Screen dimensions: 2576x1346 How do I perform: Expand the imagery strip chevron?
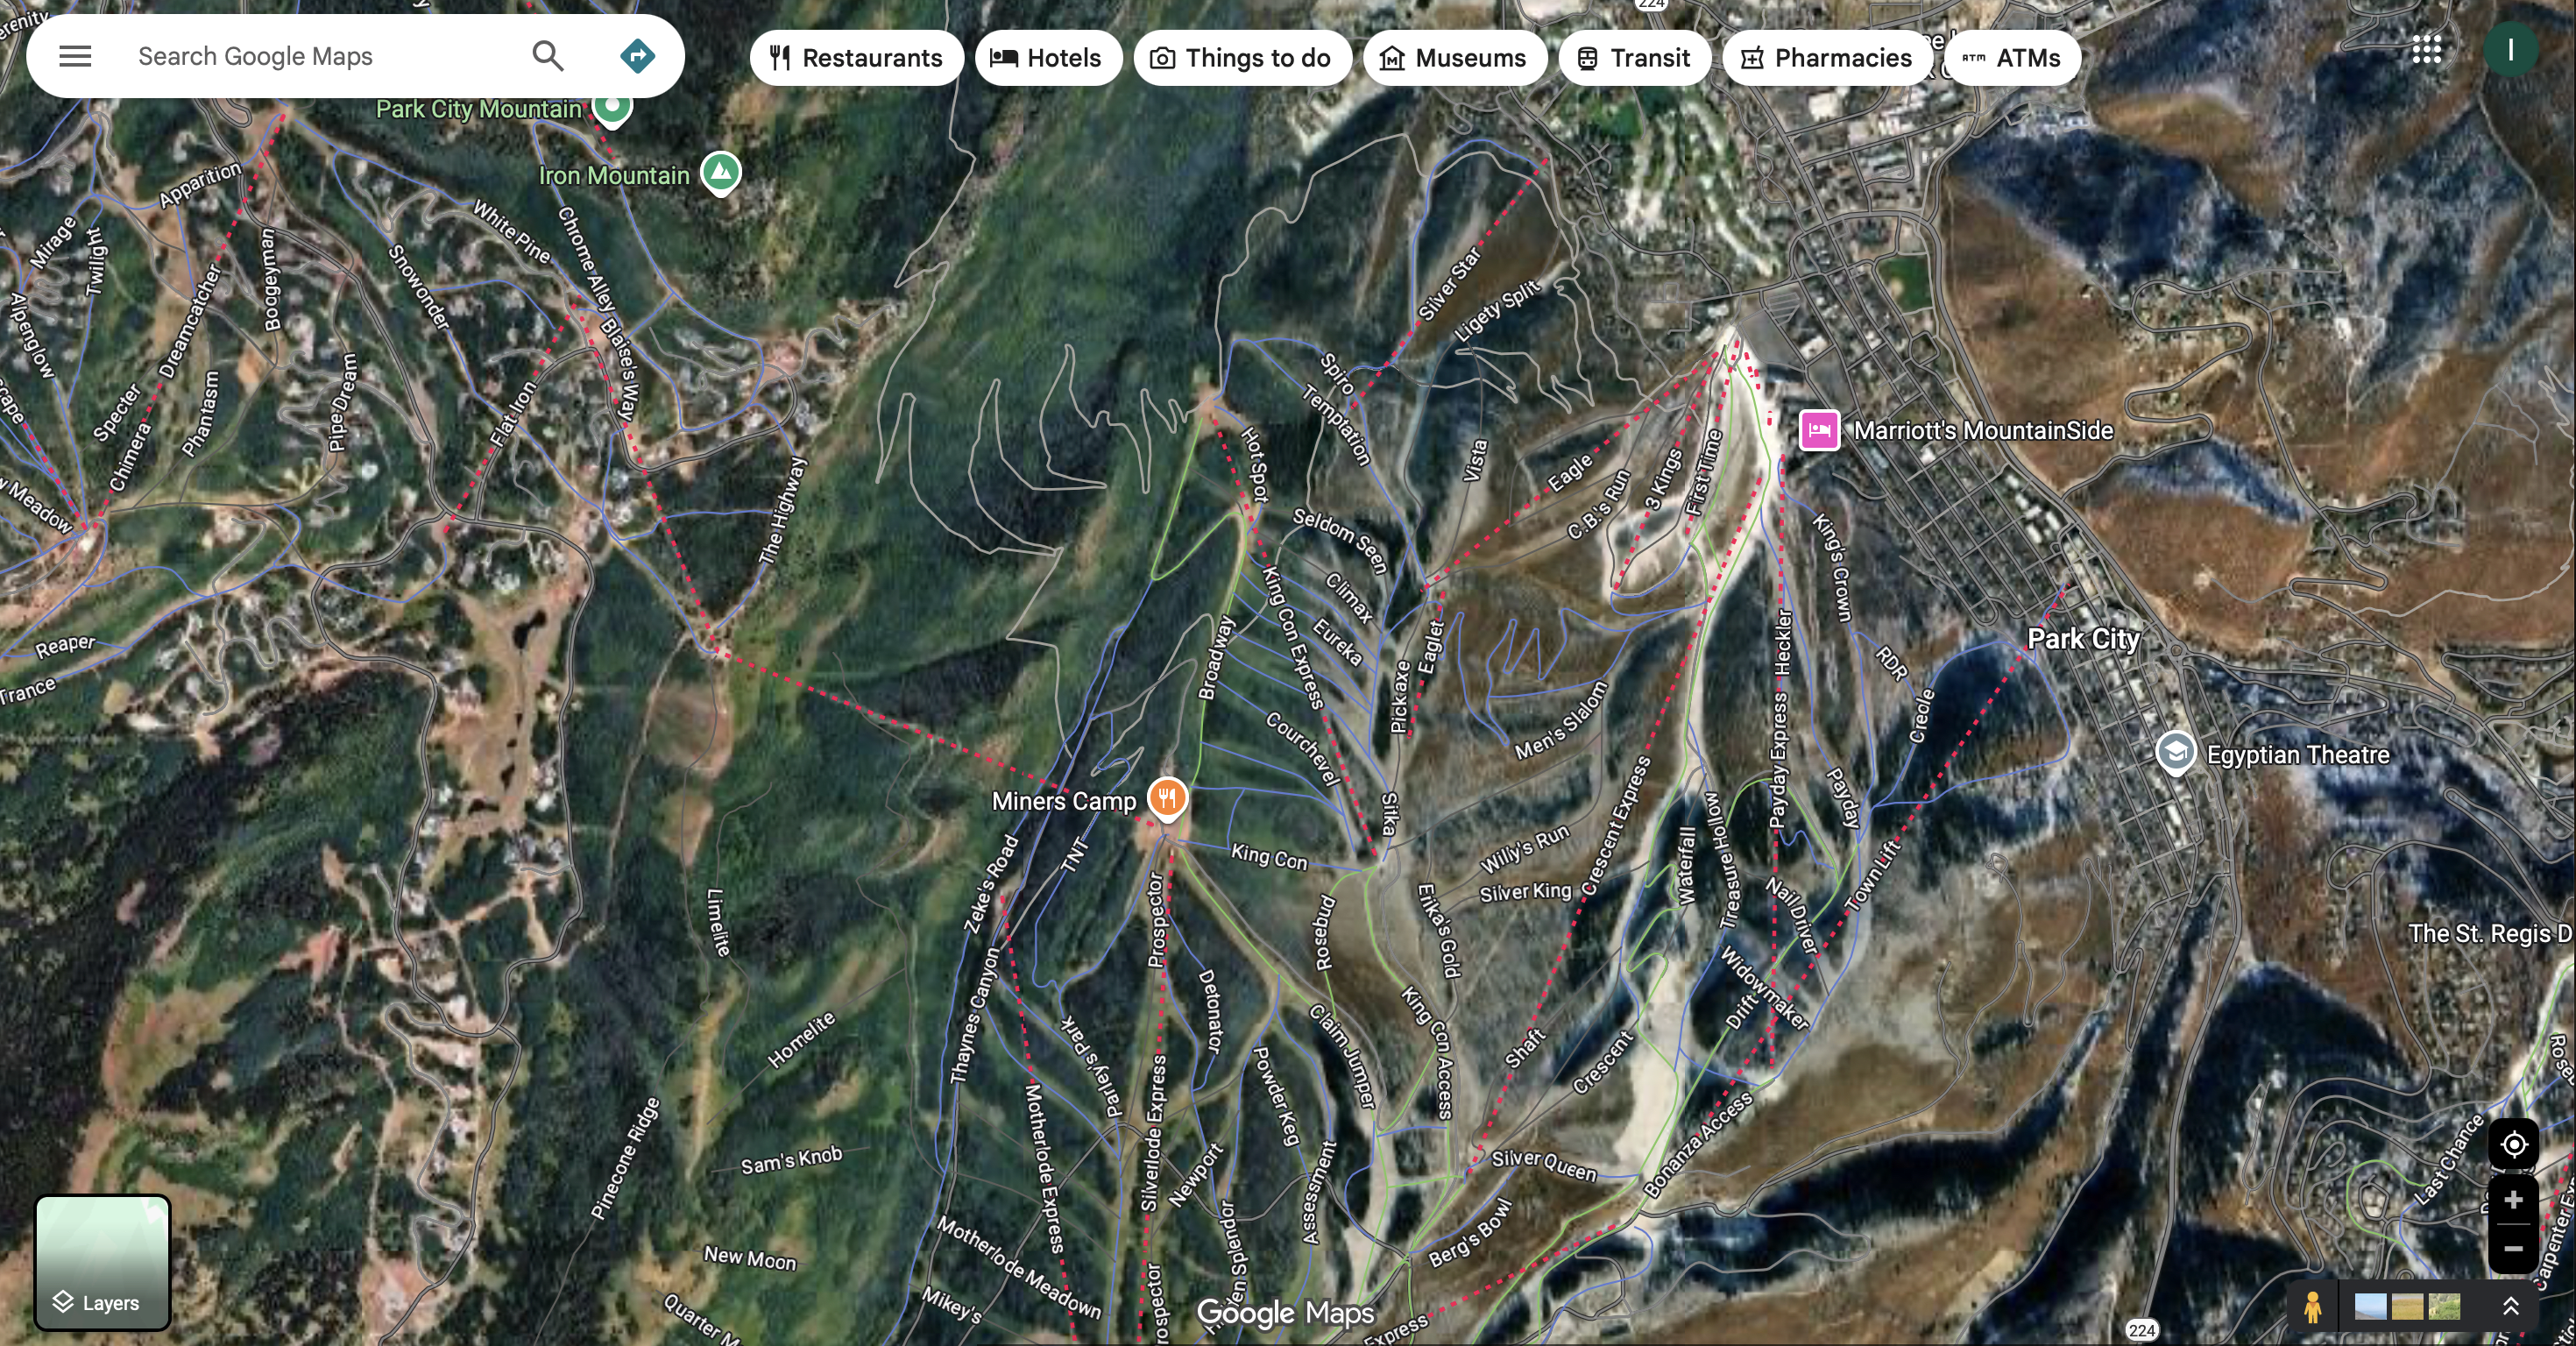(2510, 1306)
